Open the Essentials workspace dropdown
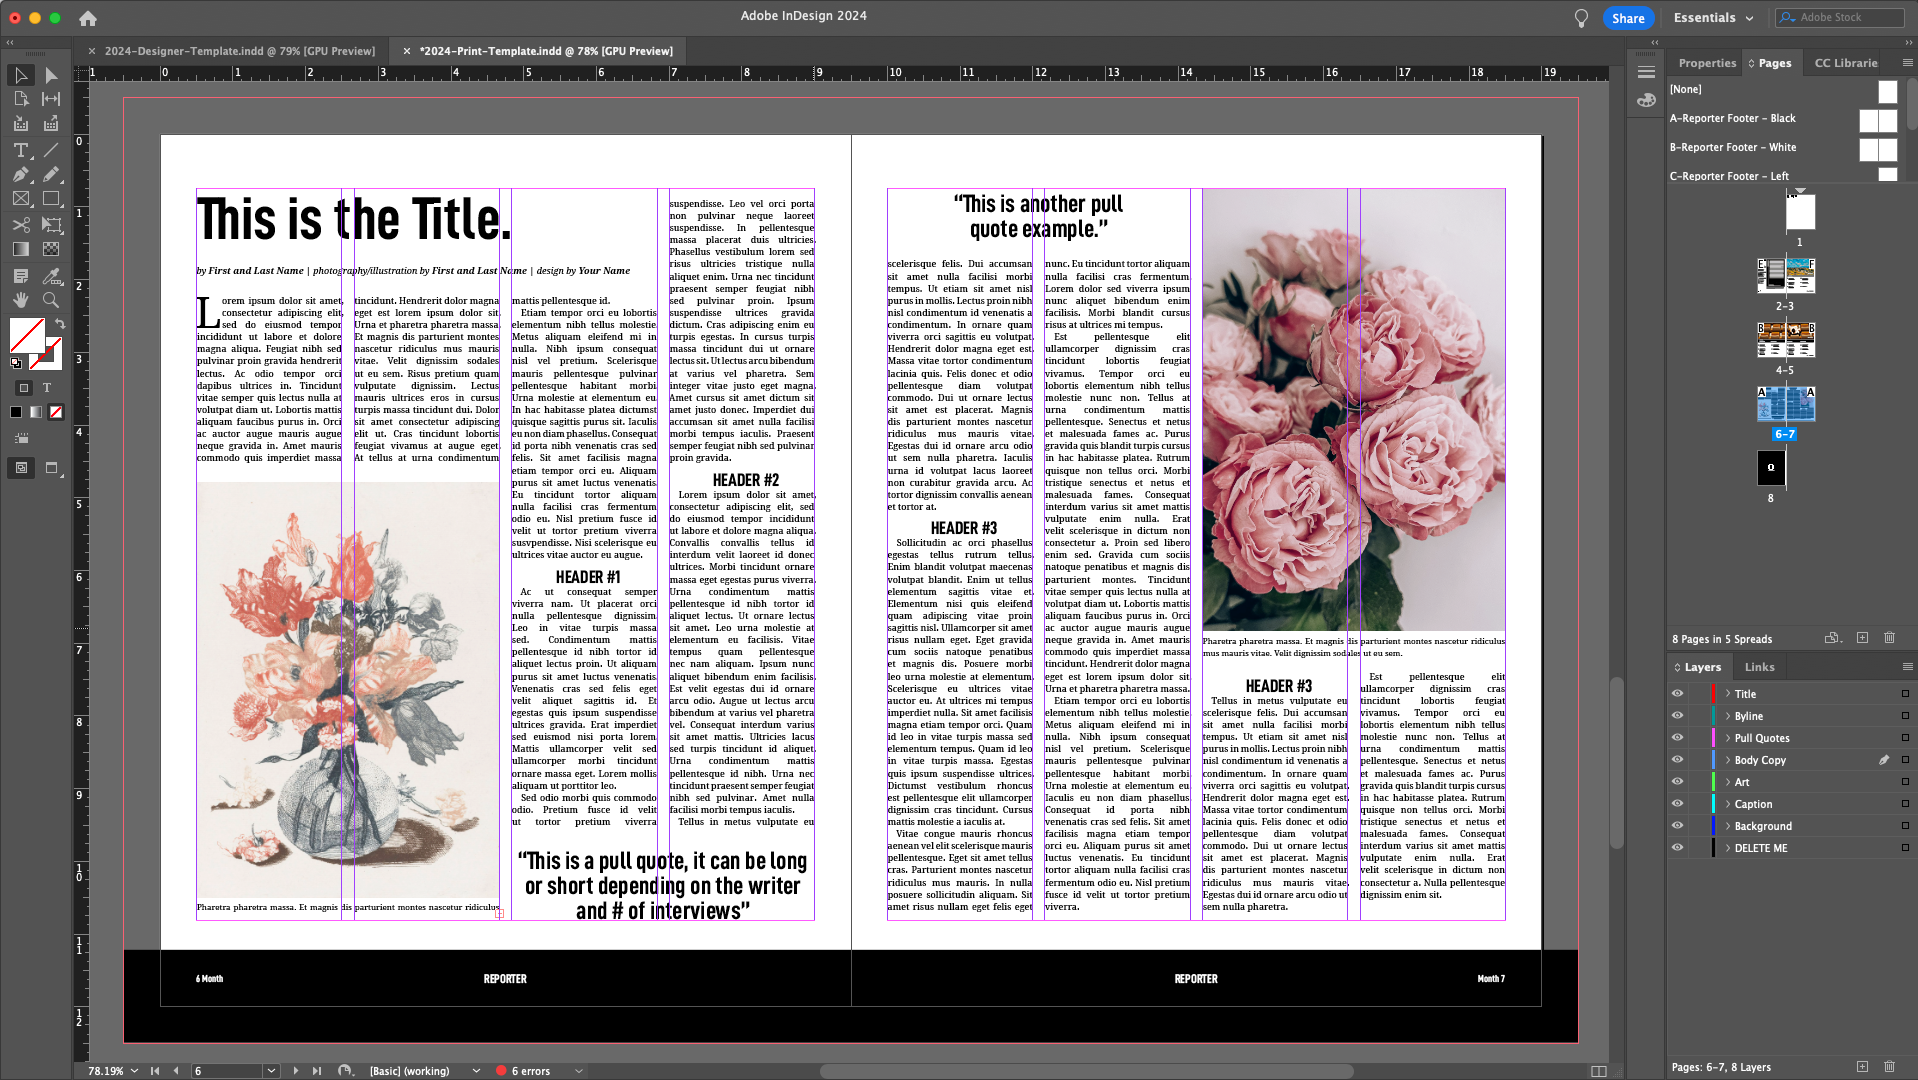Viewport: 1918px width, 1080px height. tap(1713, 18)
